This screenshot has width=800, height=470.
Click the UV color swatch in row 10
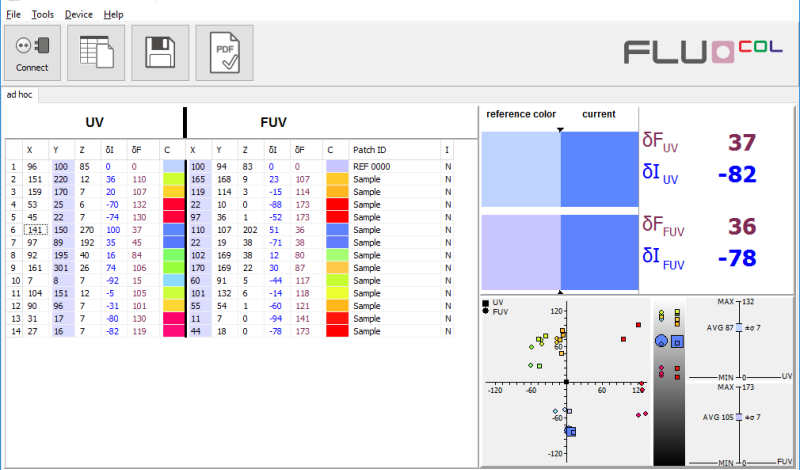point(173,280)
